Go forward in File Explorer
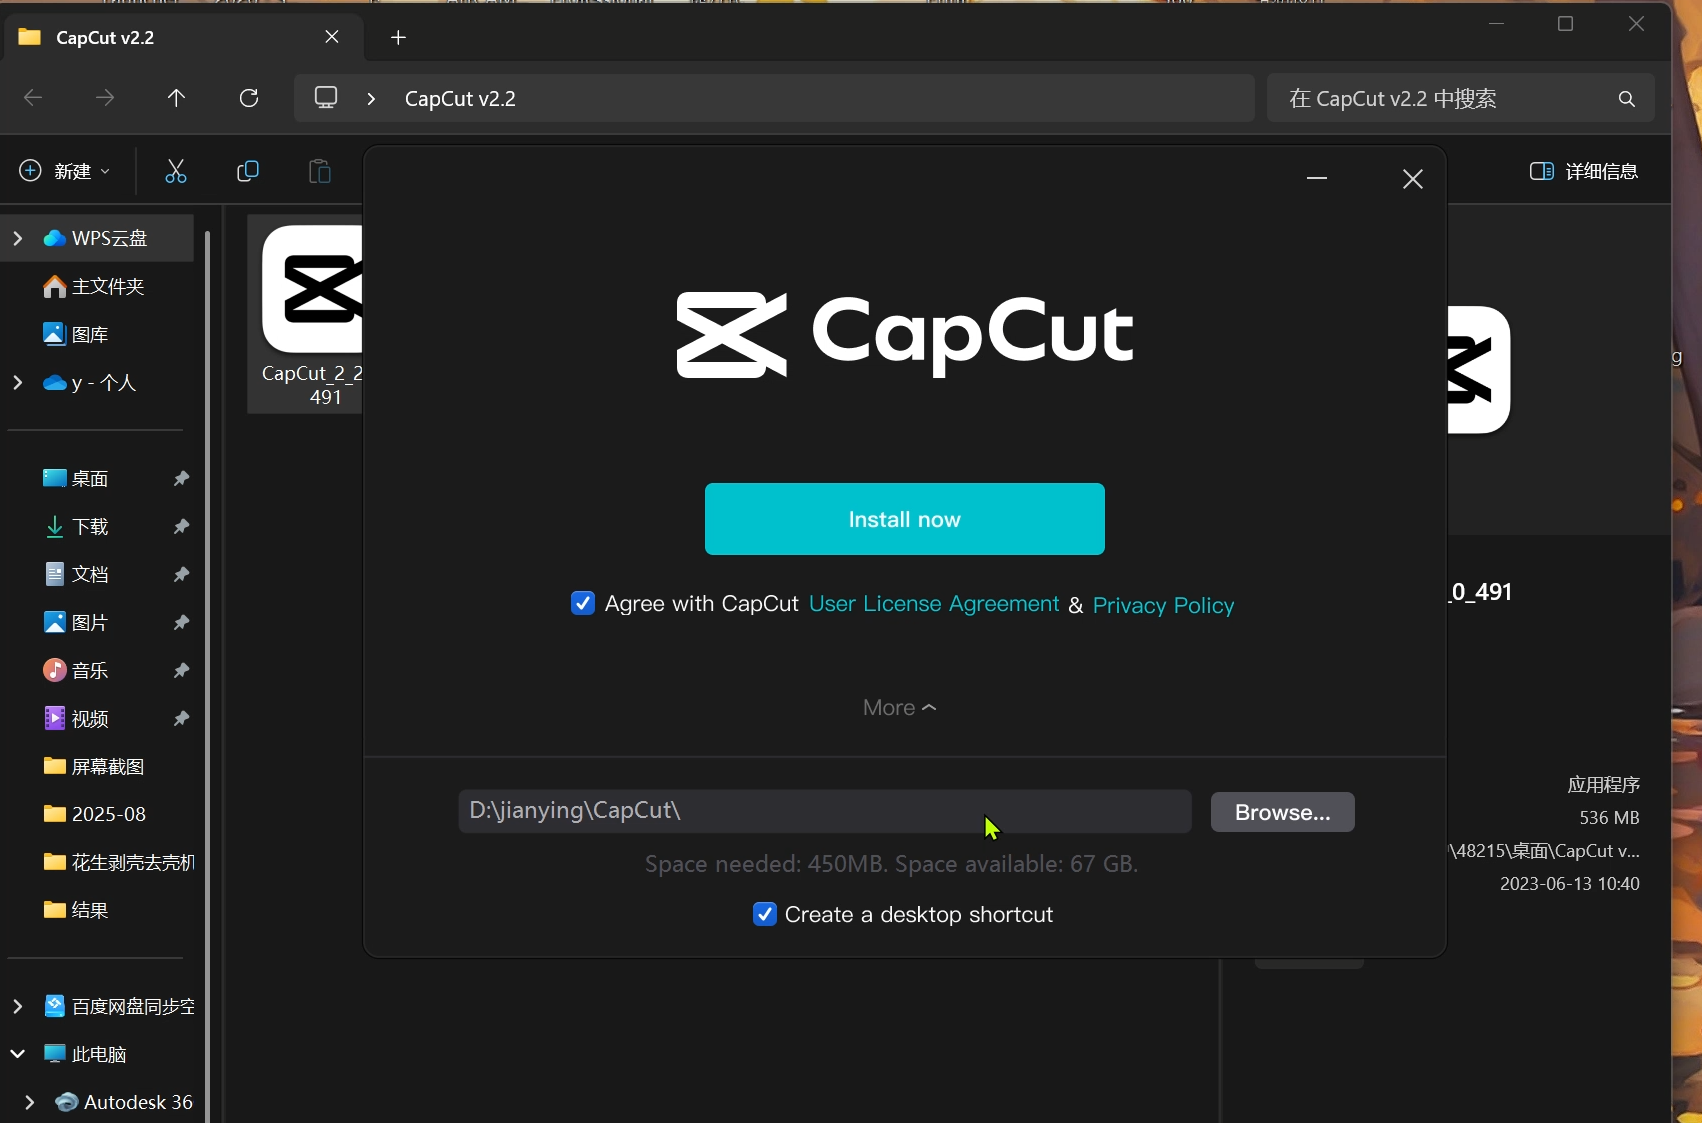This screenshot has height=1123, width=1702. click(x=105, y=98)
